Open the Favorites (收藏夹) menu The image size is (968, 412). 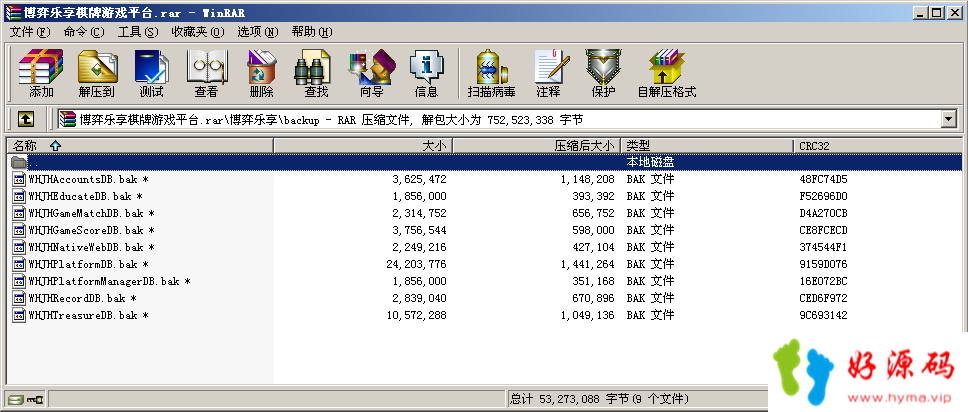pyautogui.click(x=198, y=32)
